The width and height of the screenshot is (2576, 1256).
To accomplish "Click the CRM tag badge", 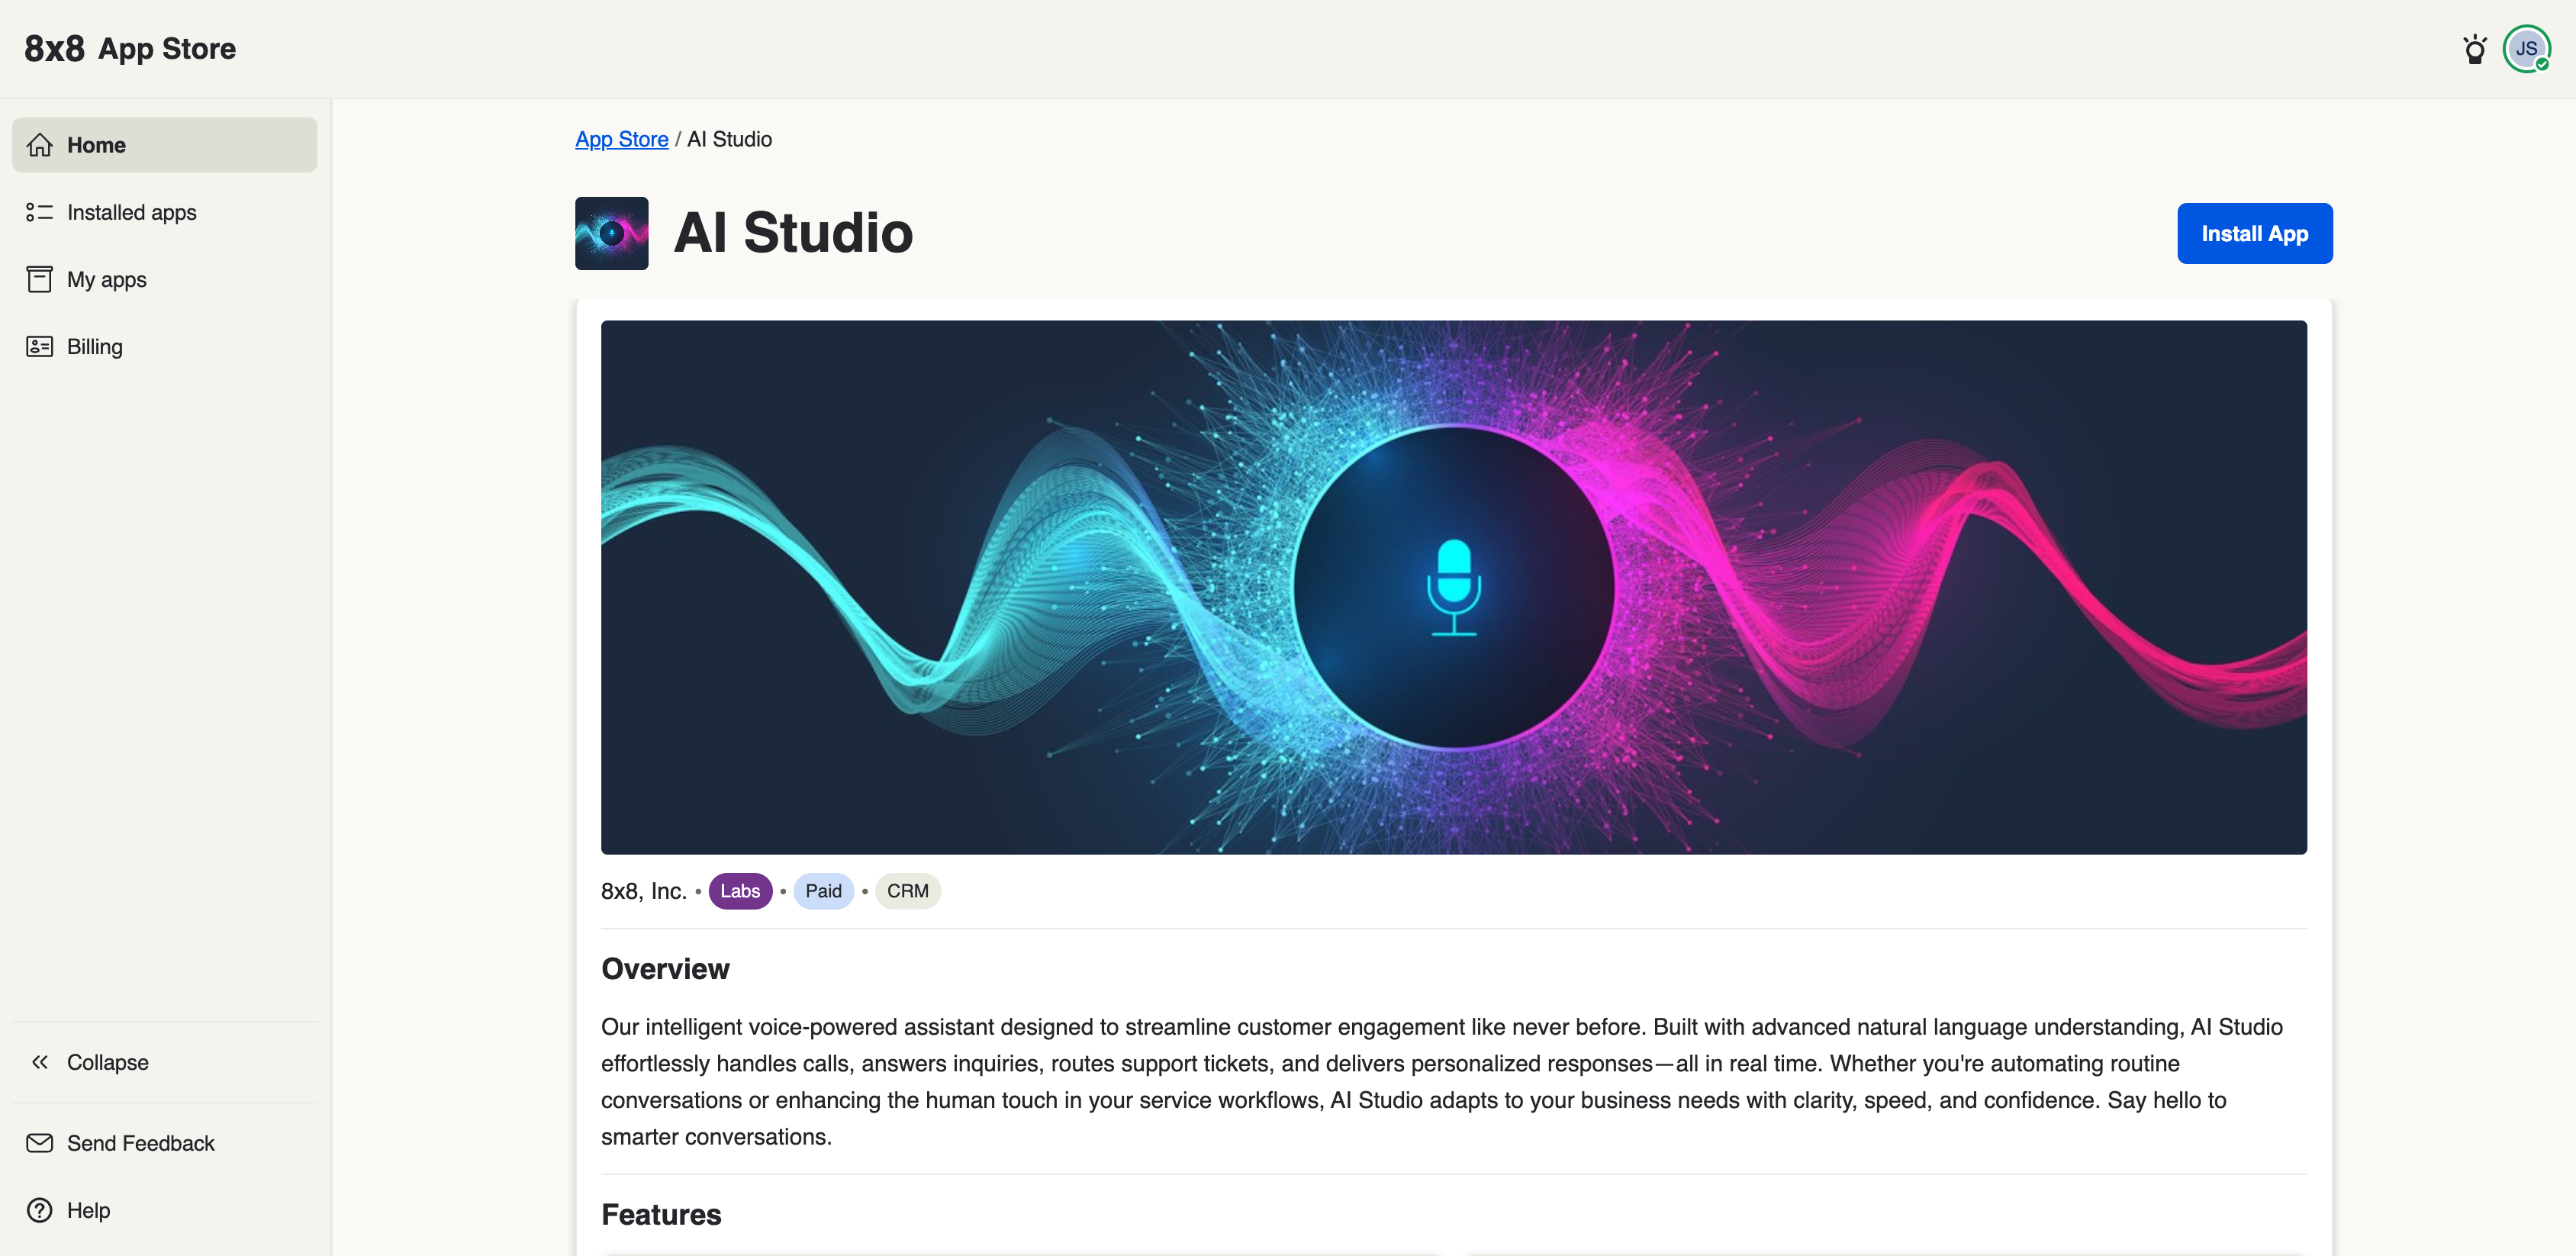I will pyautogui.click(x=908, y=891).
